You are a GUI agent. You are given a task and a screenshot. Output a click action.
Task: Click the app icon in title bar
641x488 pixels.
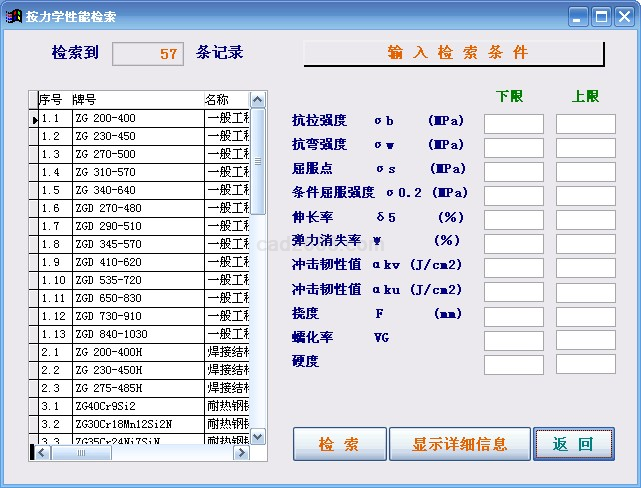(x=14, y=16)
